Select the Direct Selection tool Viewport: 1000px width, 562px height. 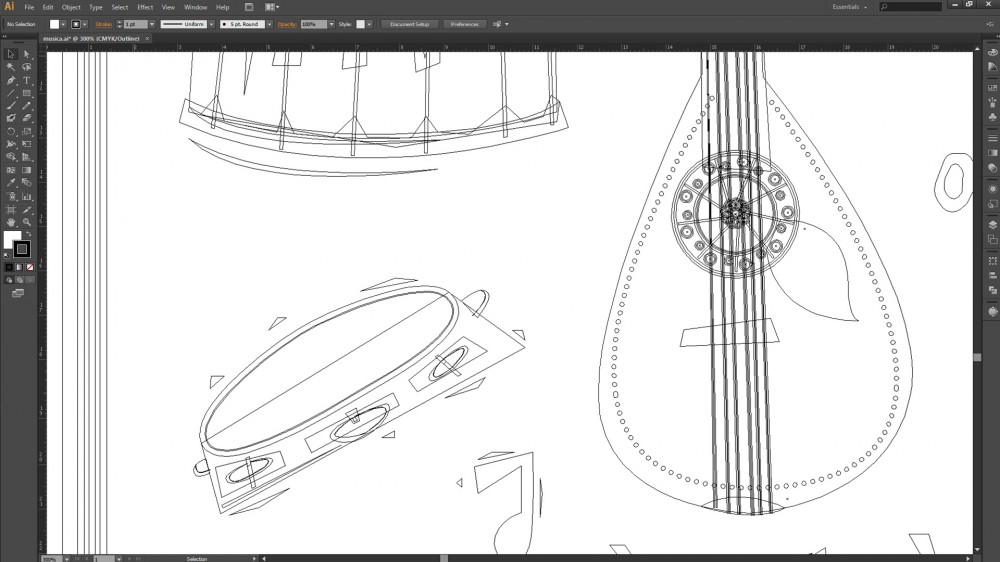(x=27, y=54)
